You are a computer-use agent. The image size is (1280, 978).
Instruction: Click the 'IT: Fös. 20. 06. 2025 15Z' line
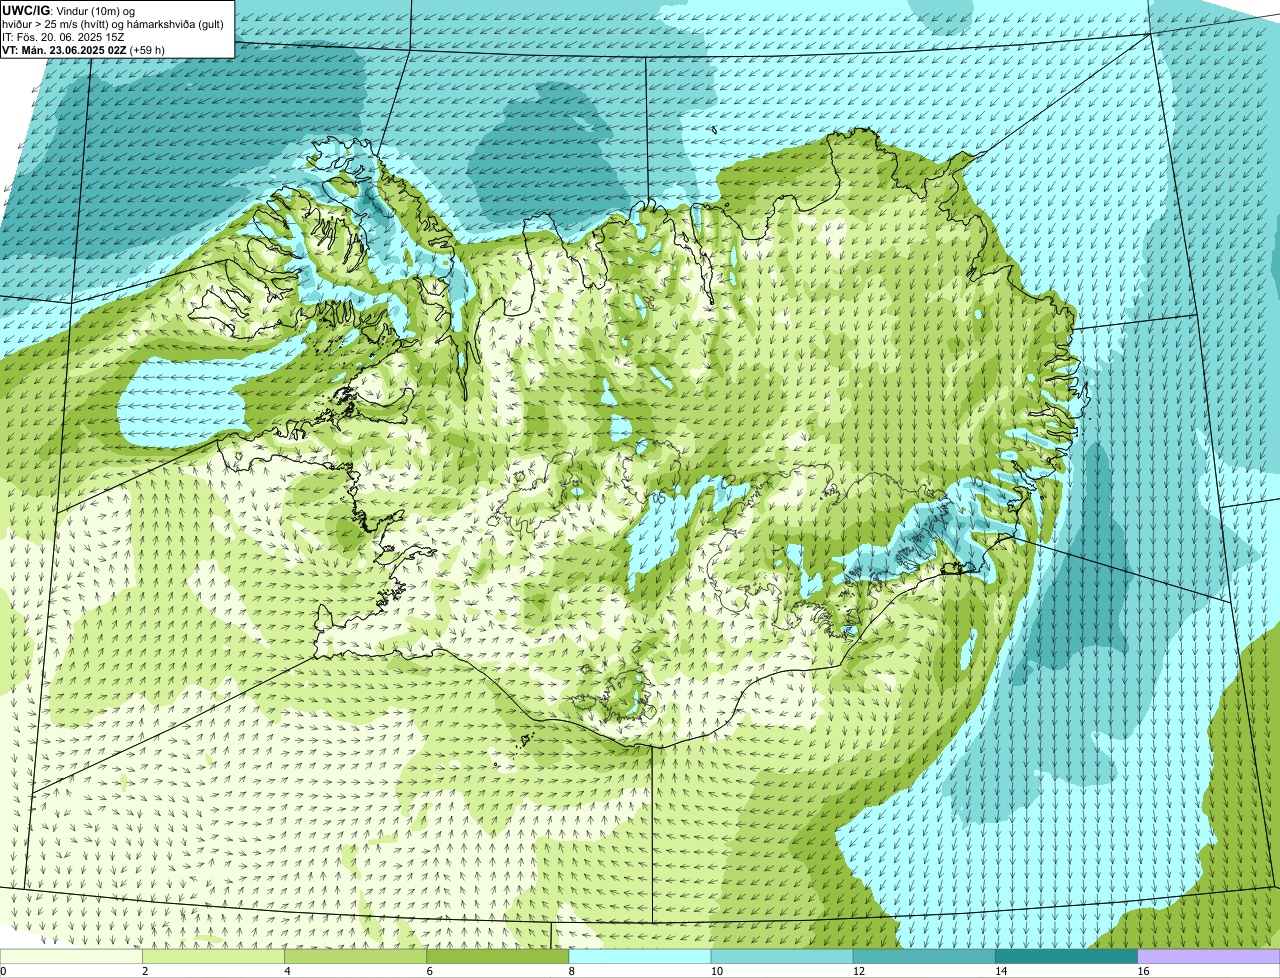(x=63, y=37)
